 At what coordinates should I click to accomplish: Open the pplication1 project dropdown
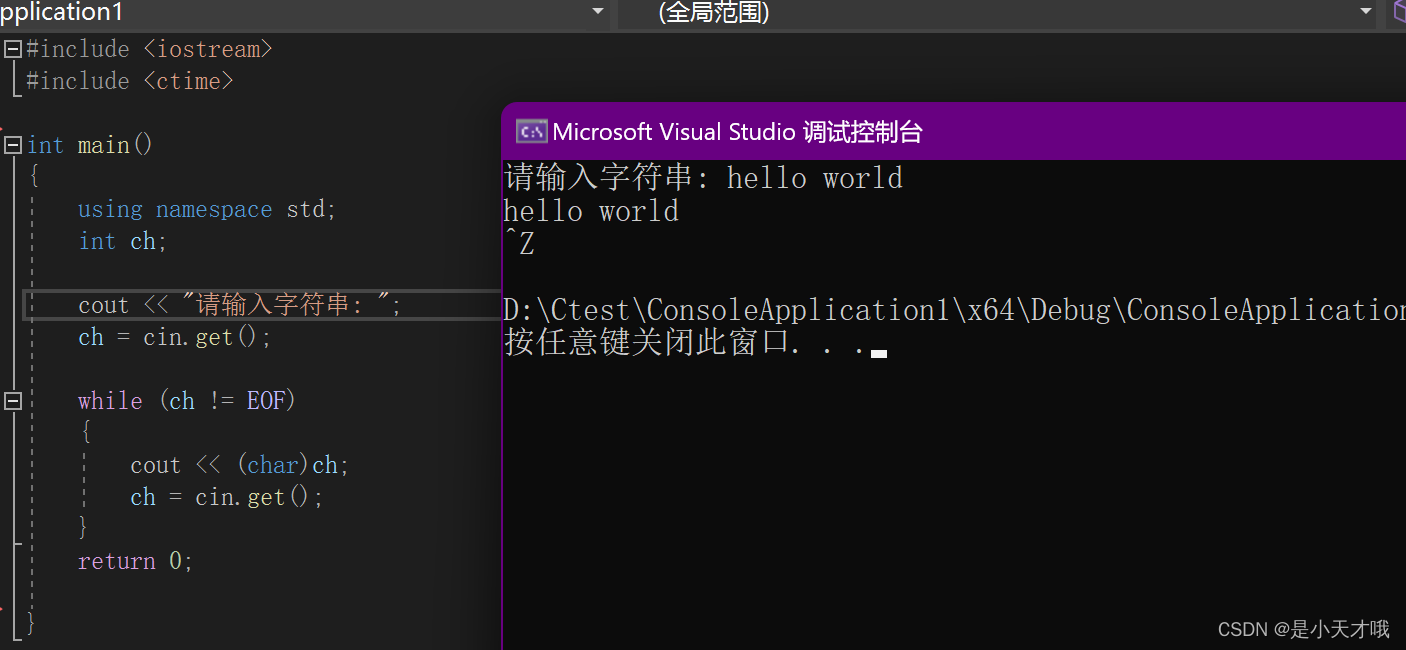tap(598, 13)
